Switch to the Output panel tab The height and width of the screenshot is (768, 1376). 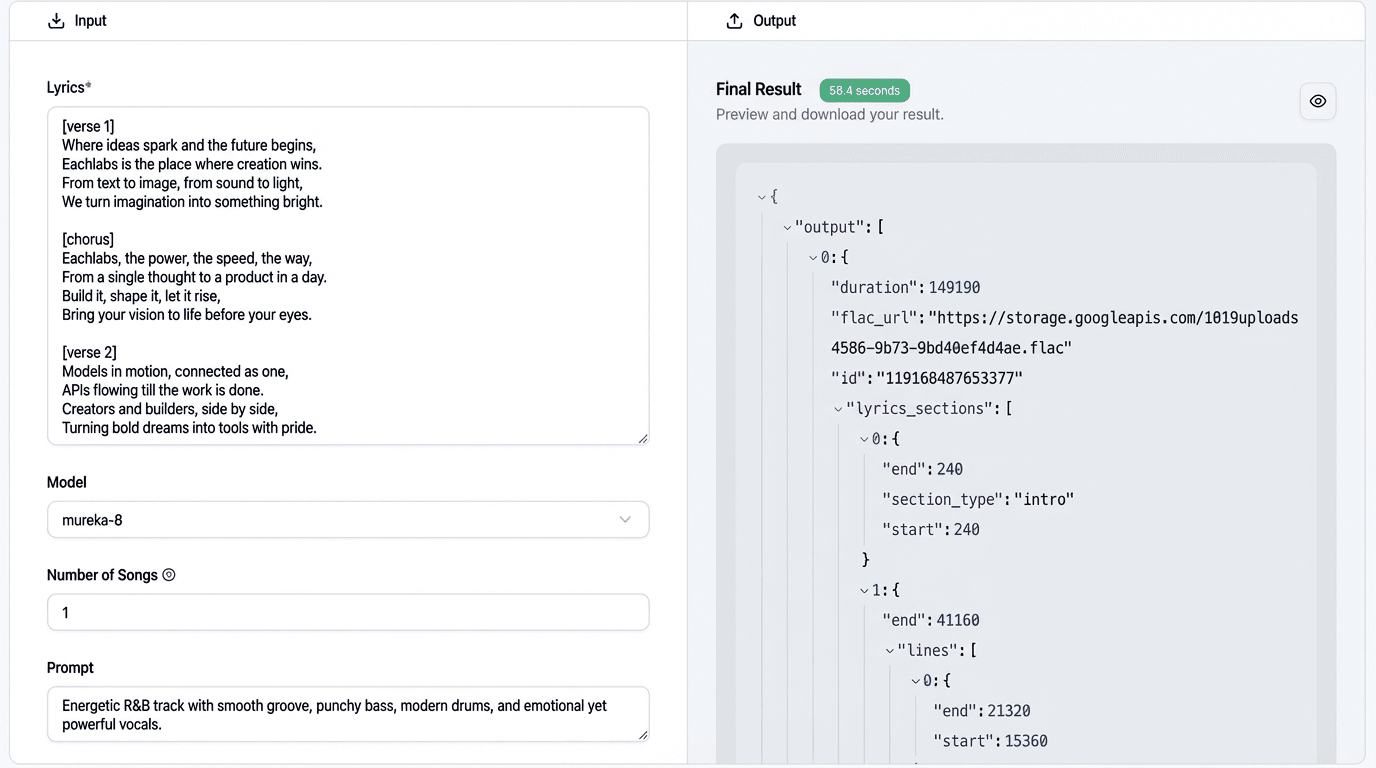point(774,21)
